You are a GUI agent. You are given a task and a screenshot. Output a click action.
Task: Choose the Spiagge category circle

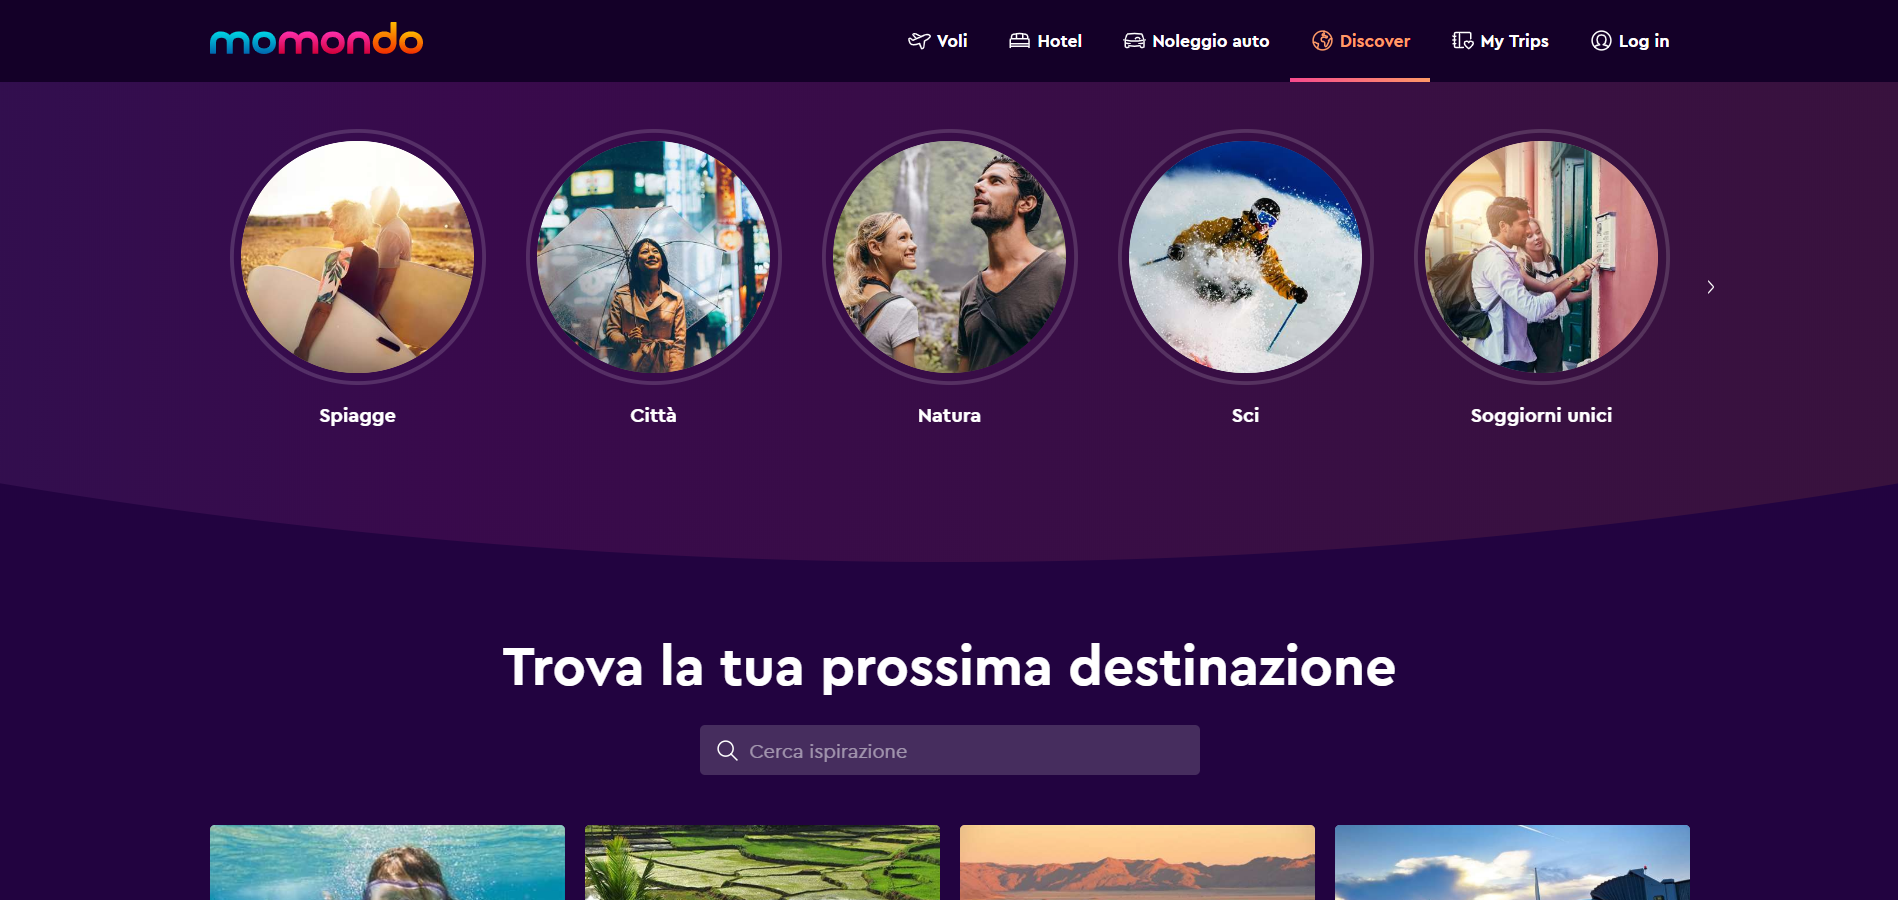(x=358, y=257)
